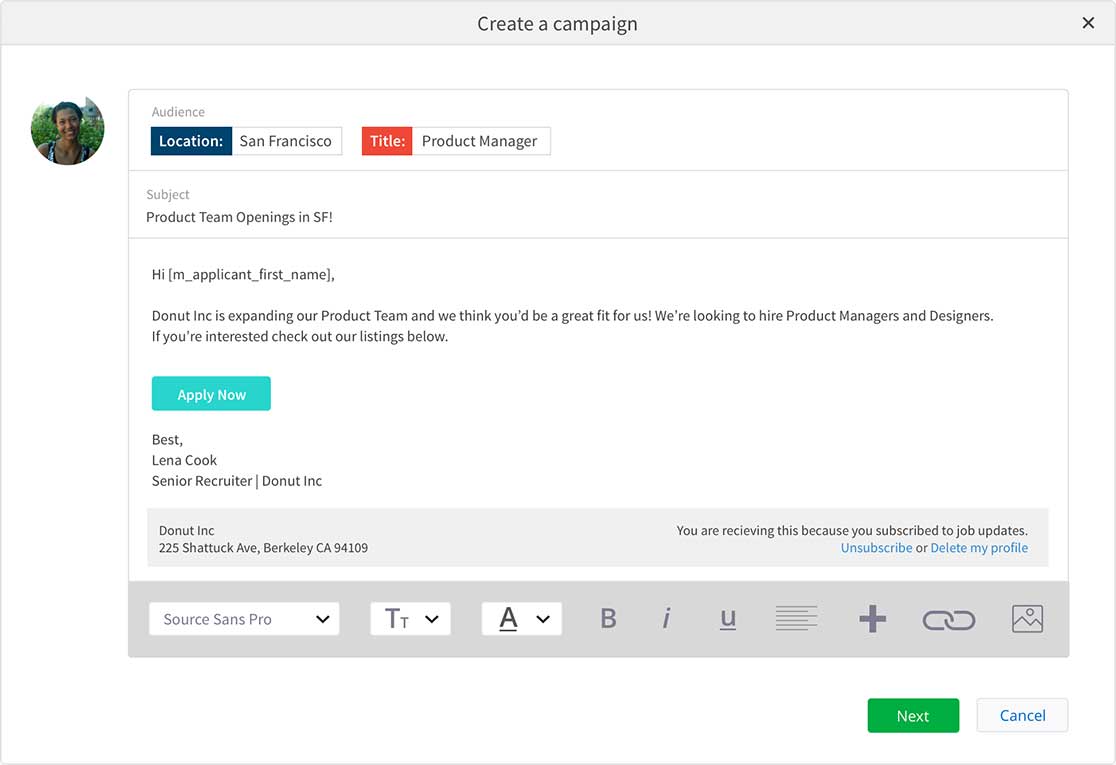Click the Unsubscribe link
This screenshot has height=765, width=1116.
coord(876,548)
